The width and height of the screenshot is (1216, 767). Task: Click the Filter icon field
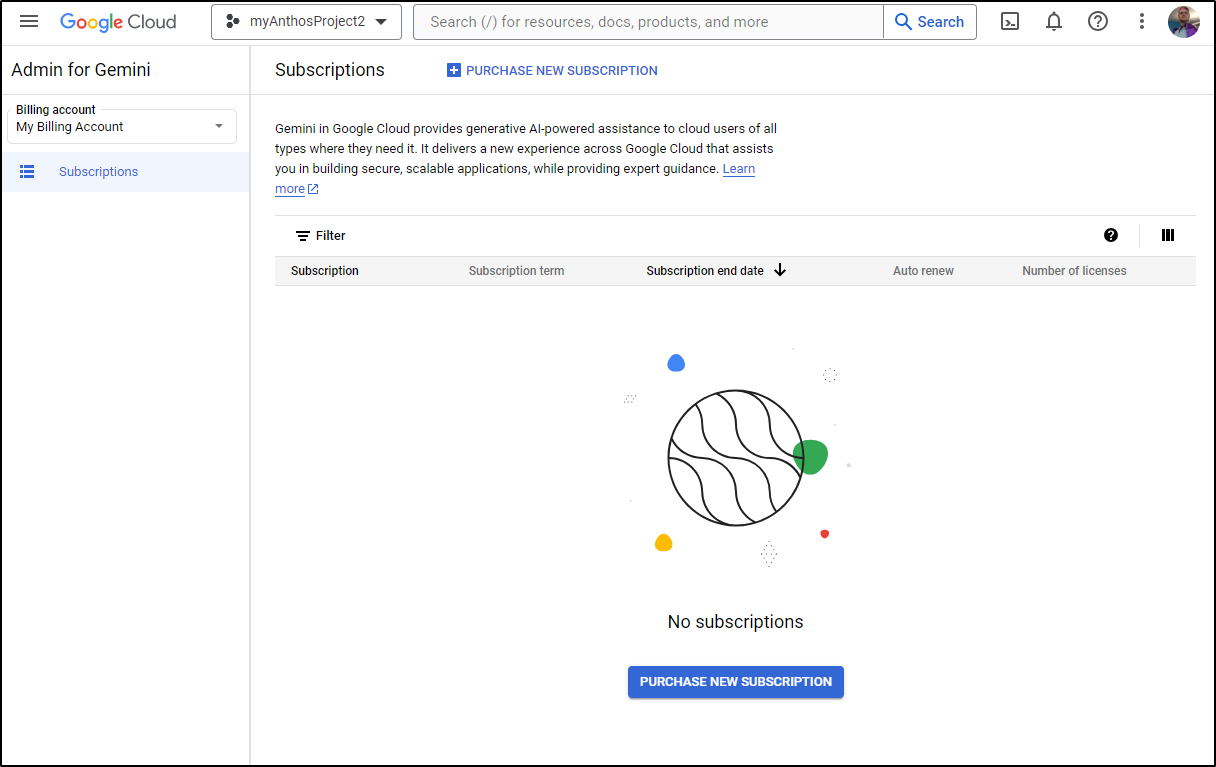coord(320,236)
